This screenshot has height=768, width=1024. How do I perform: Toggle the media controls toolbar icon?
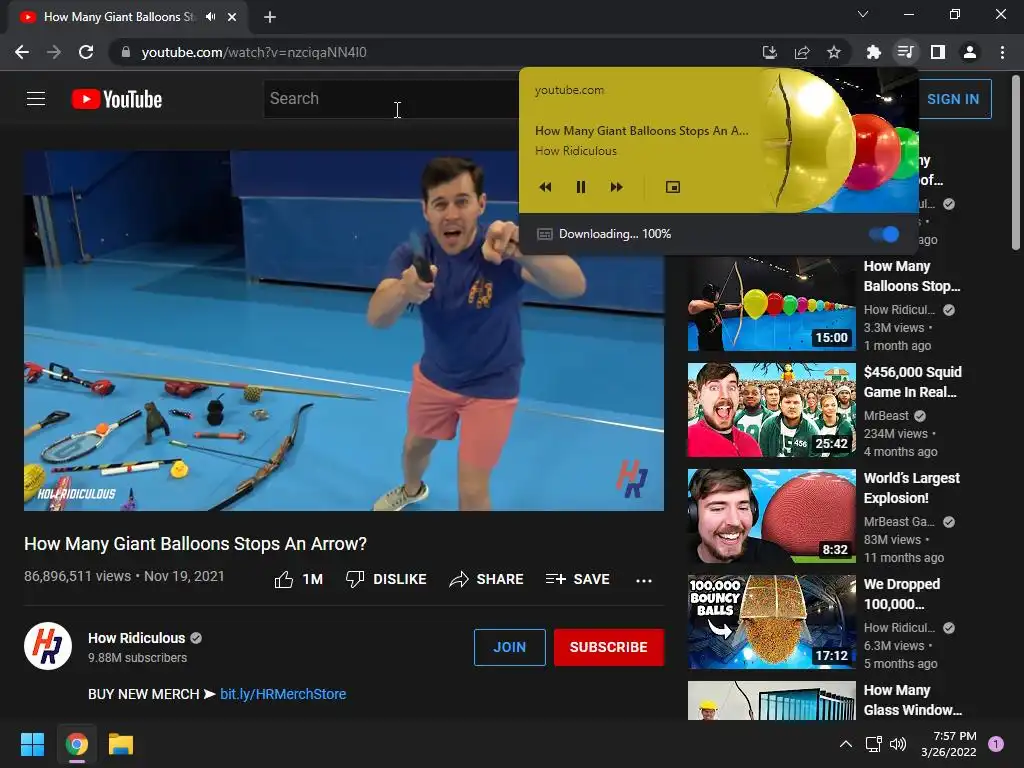(x=905, y=52)
